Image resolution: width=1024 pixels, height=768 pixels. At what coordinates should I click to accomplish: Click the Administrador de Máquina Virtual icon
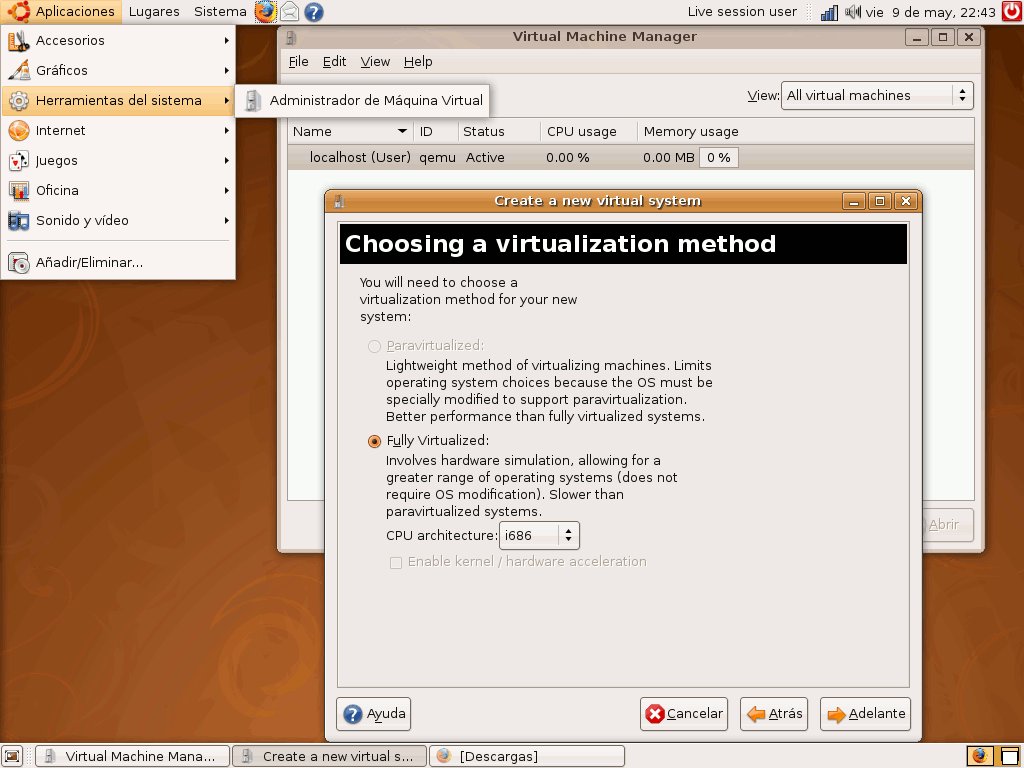tap(253, 101)
